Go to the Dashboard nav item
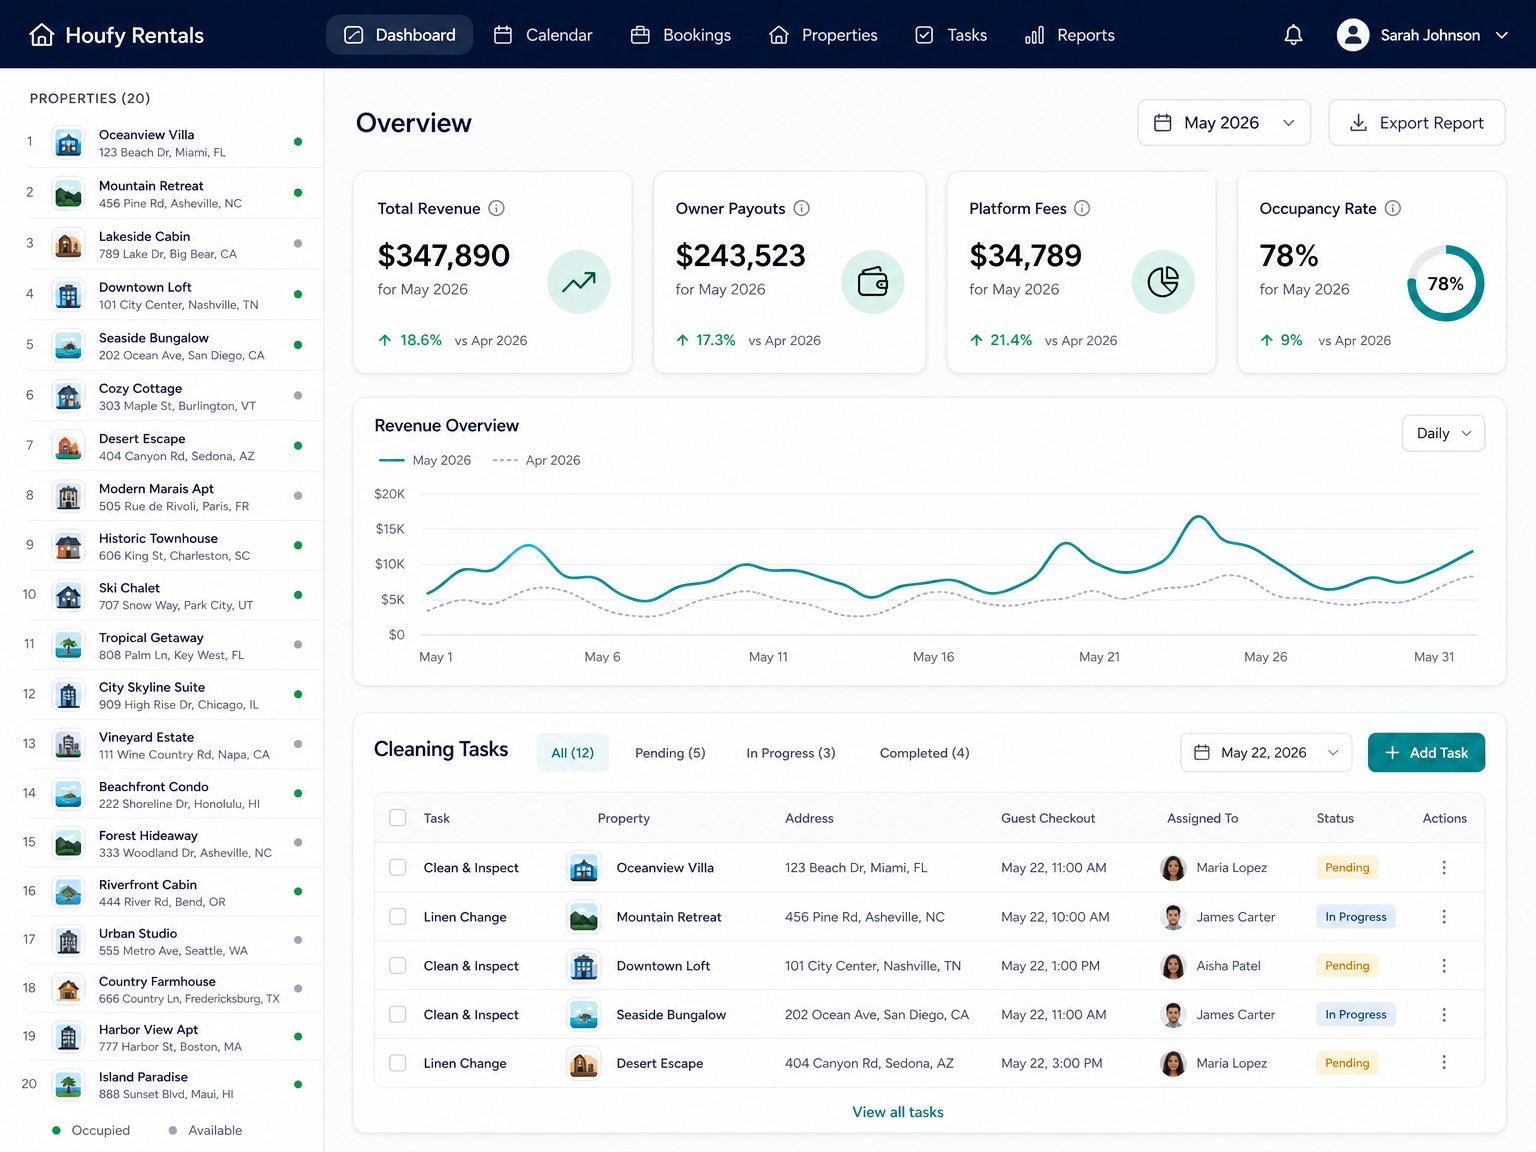The width and height of the screenshot is (1536, 1152). tap(400, 35)
